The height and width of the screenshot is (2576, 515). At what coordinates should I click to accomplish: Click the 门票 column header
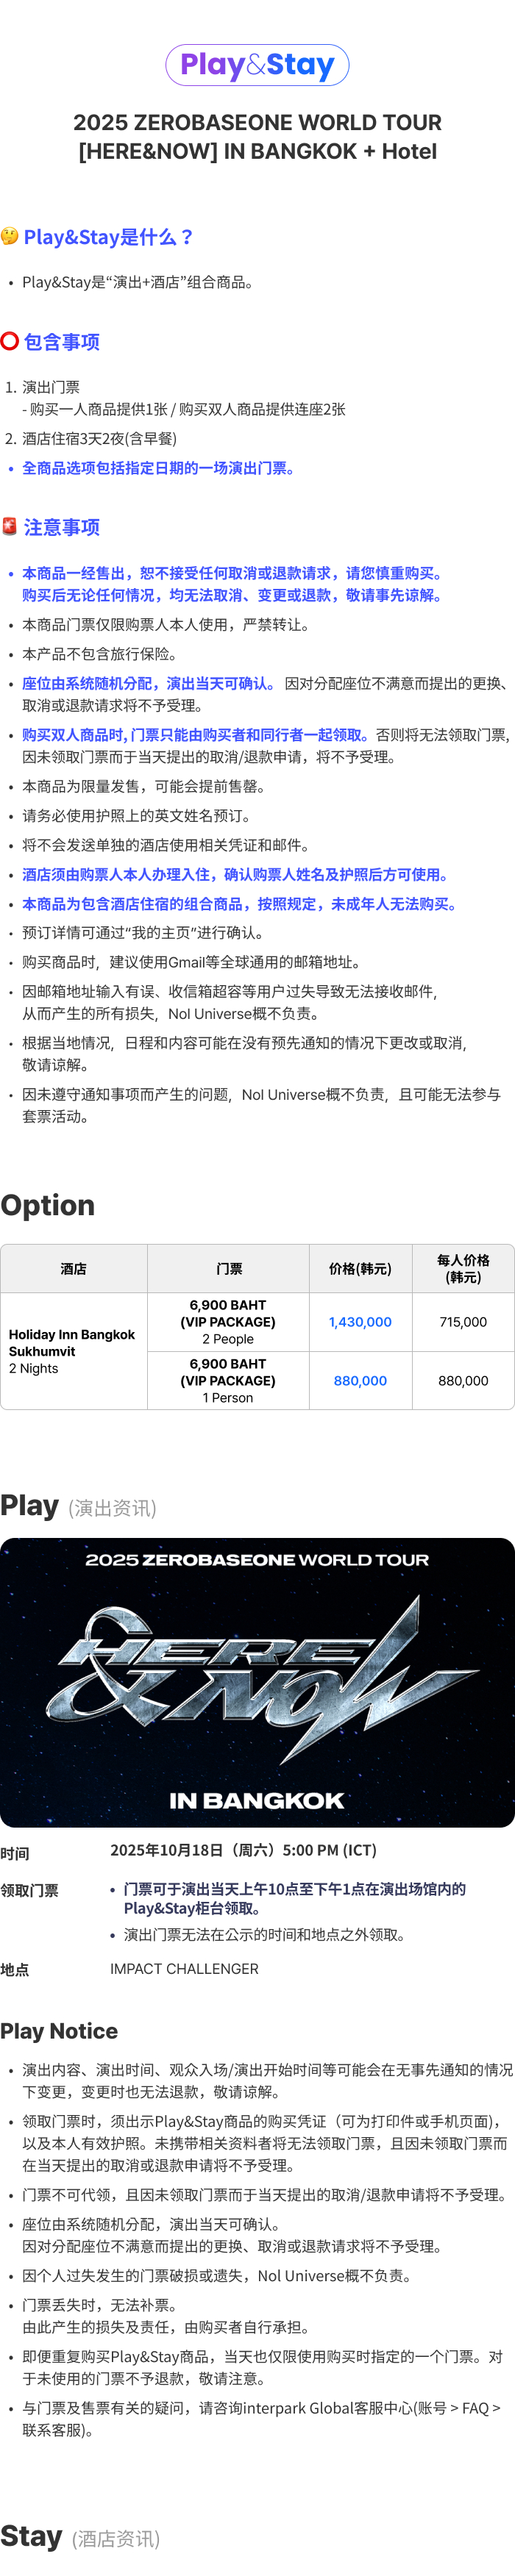(x=229, y=1269)
